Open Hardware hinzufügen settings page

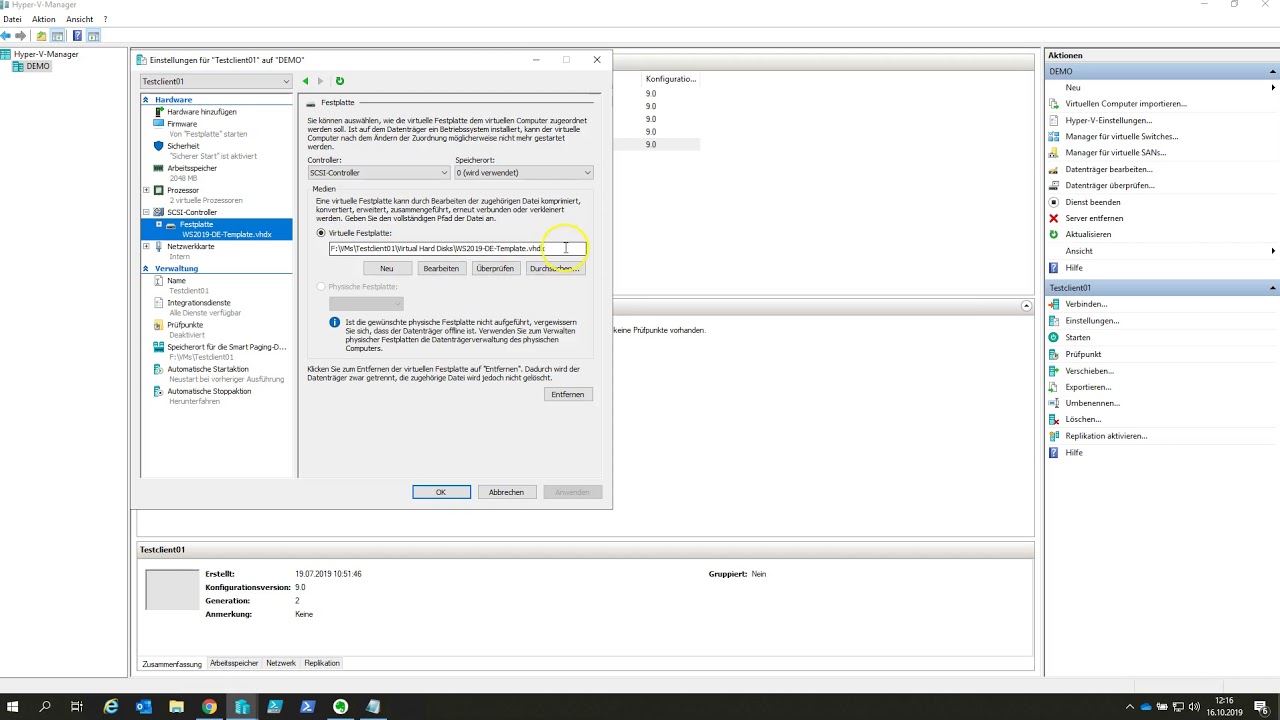tap(201, 112)
